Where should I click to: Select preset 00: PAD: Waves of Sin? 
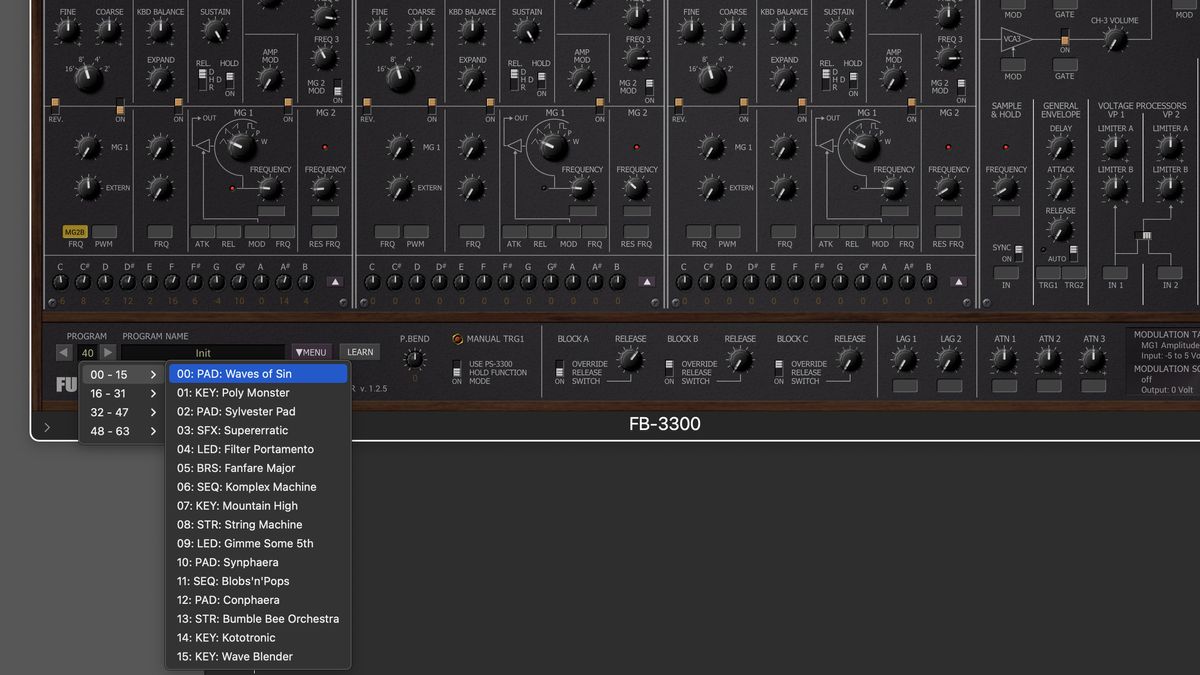point(258,374)
